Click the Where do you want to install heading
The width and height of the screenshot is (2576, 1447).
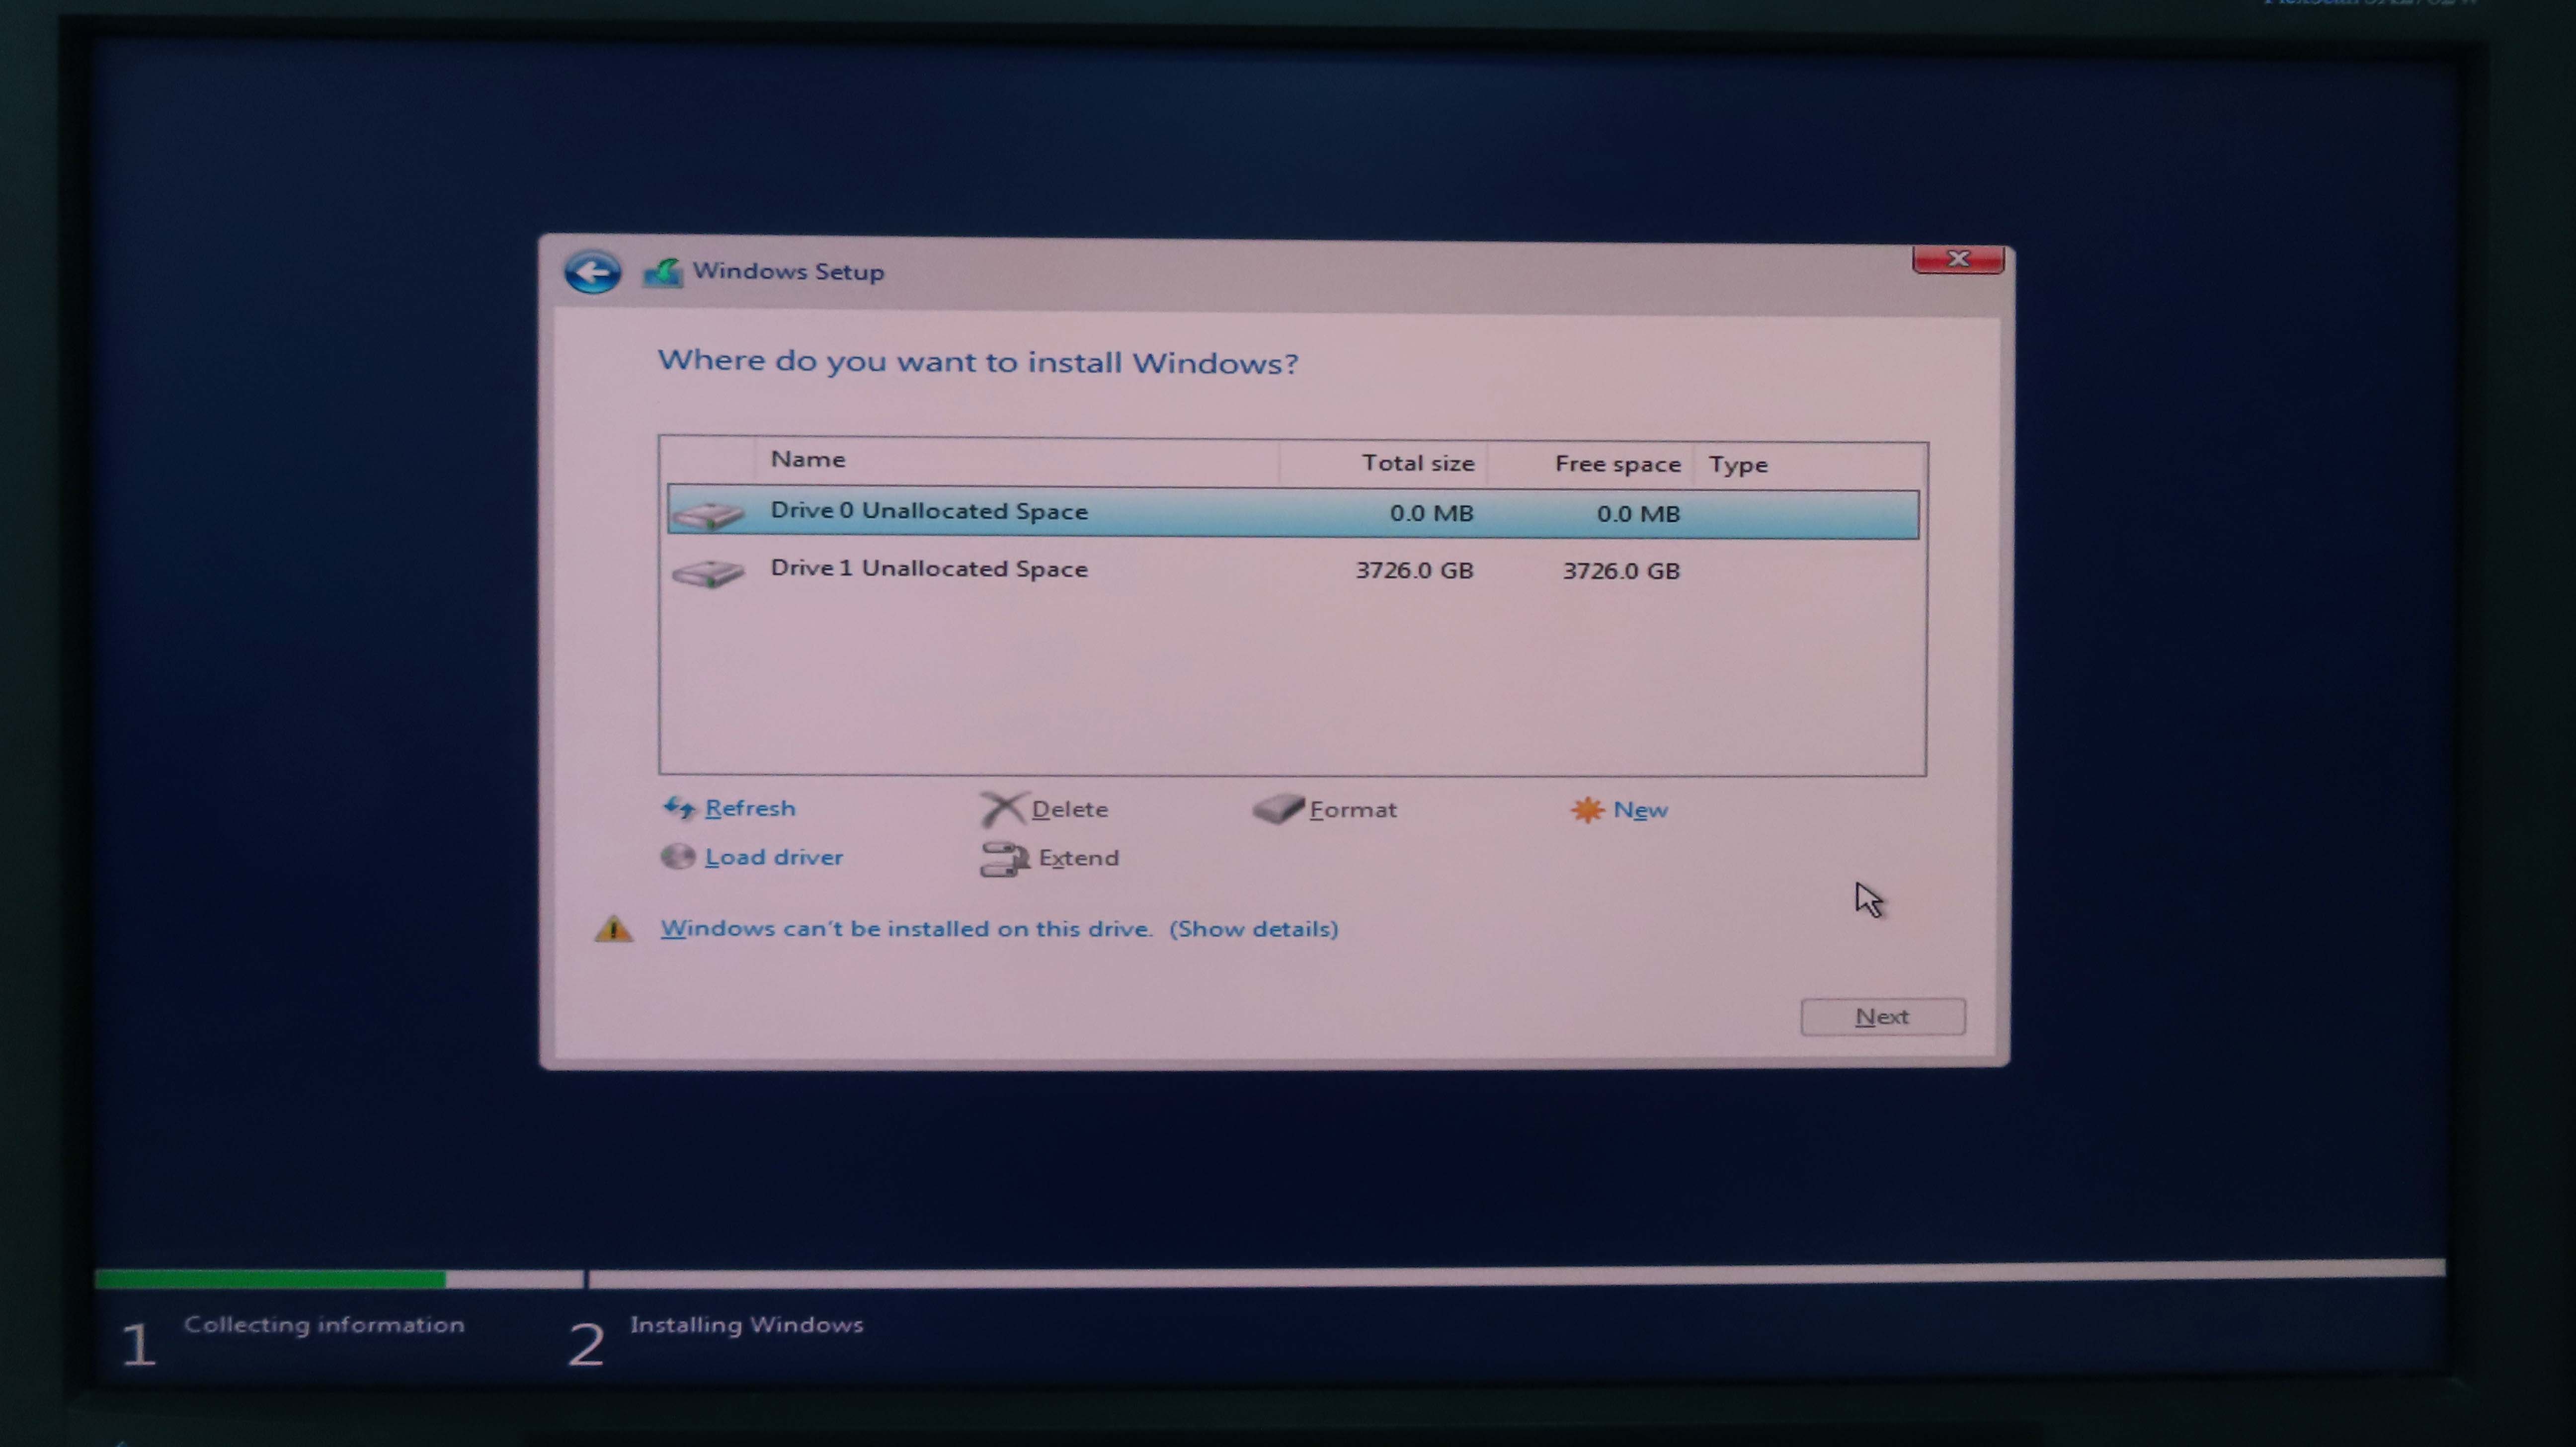tap(978, 362)
